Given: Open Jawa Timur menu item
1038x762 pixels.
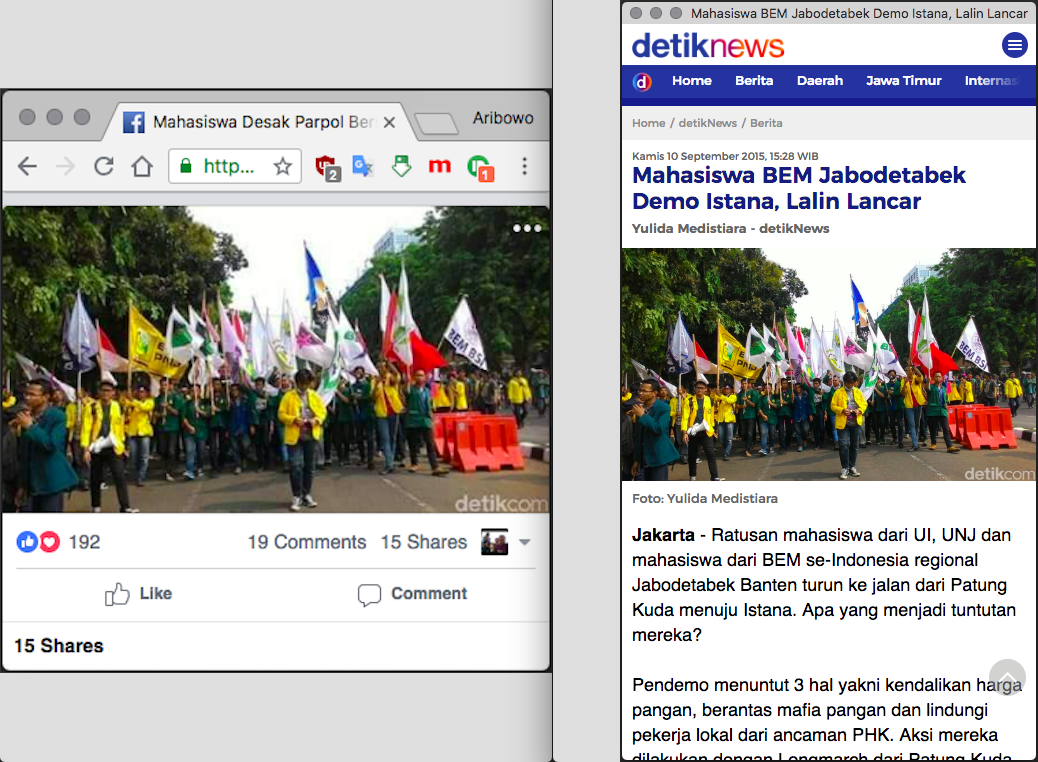Looking at the screenshot, I should pyautogui.click(x=903, y=81).
